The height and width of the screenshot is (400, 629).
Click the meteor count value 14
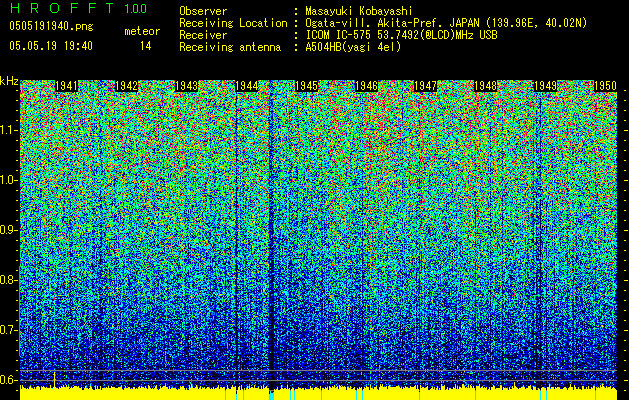pos(146,46)
